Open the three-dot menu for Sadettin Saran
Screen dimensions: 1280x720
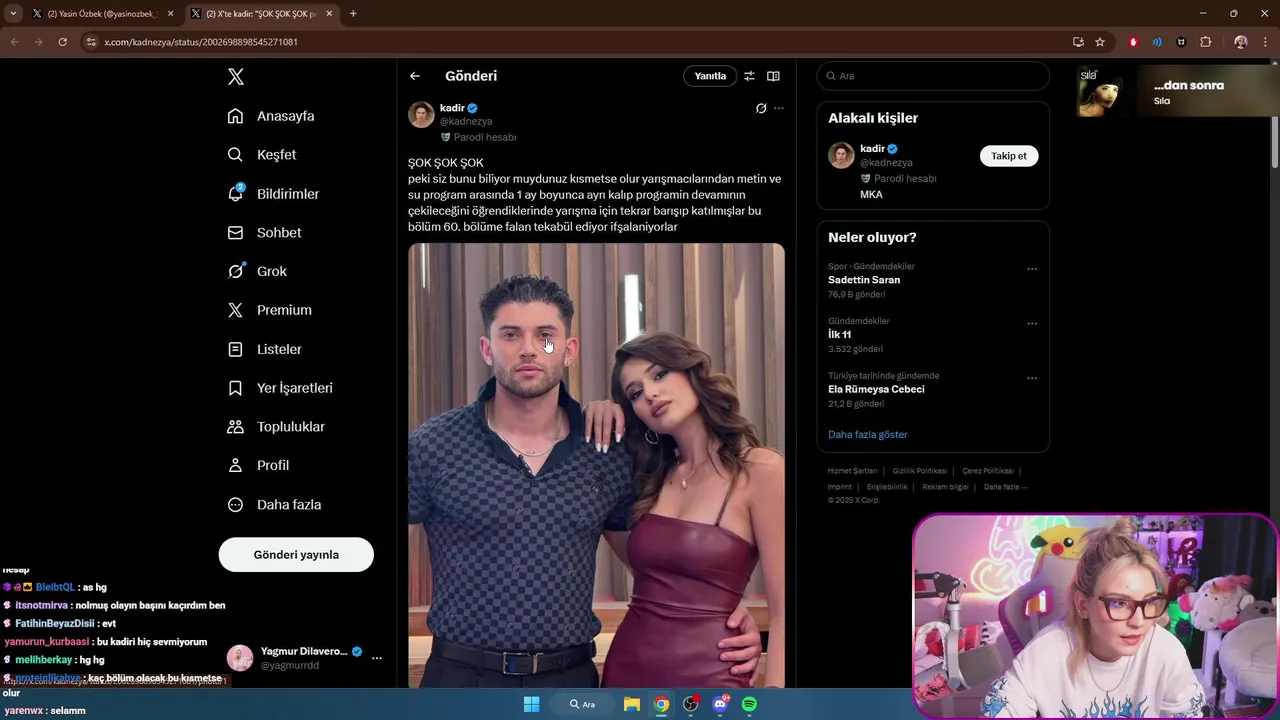coord(1032,269)
